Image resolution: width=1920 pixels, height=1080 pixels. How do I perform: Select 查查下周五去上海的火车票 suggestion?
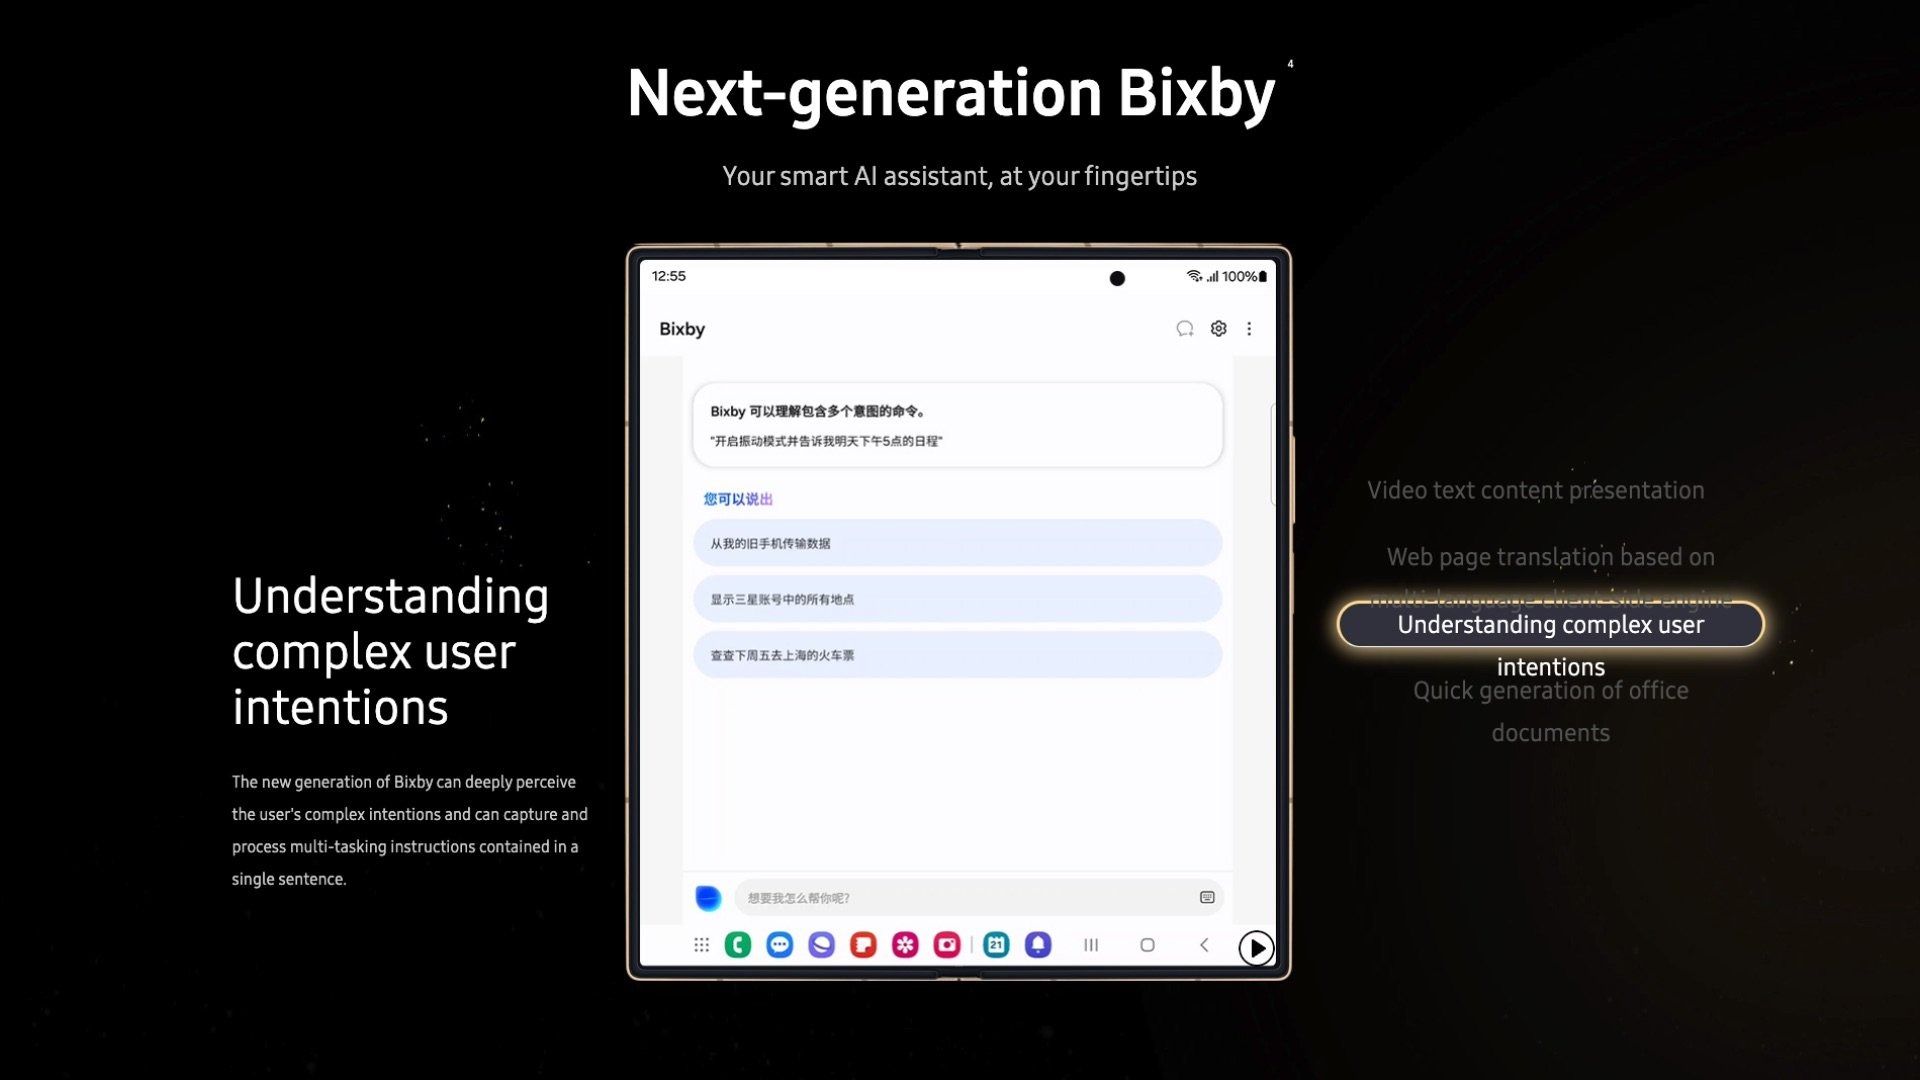pyautogui.click(x=957, y=655)
